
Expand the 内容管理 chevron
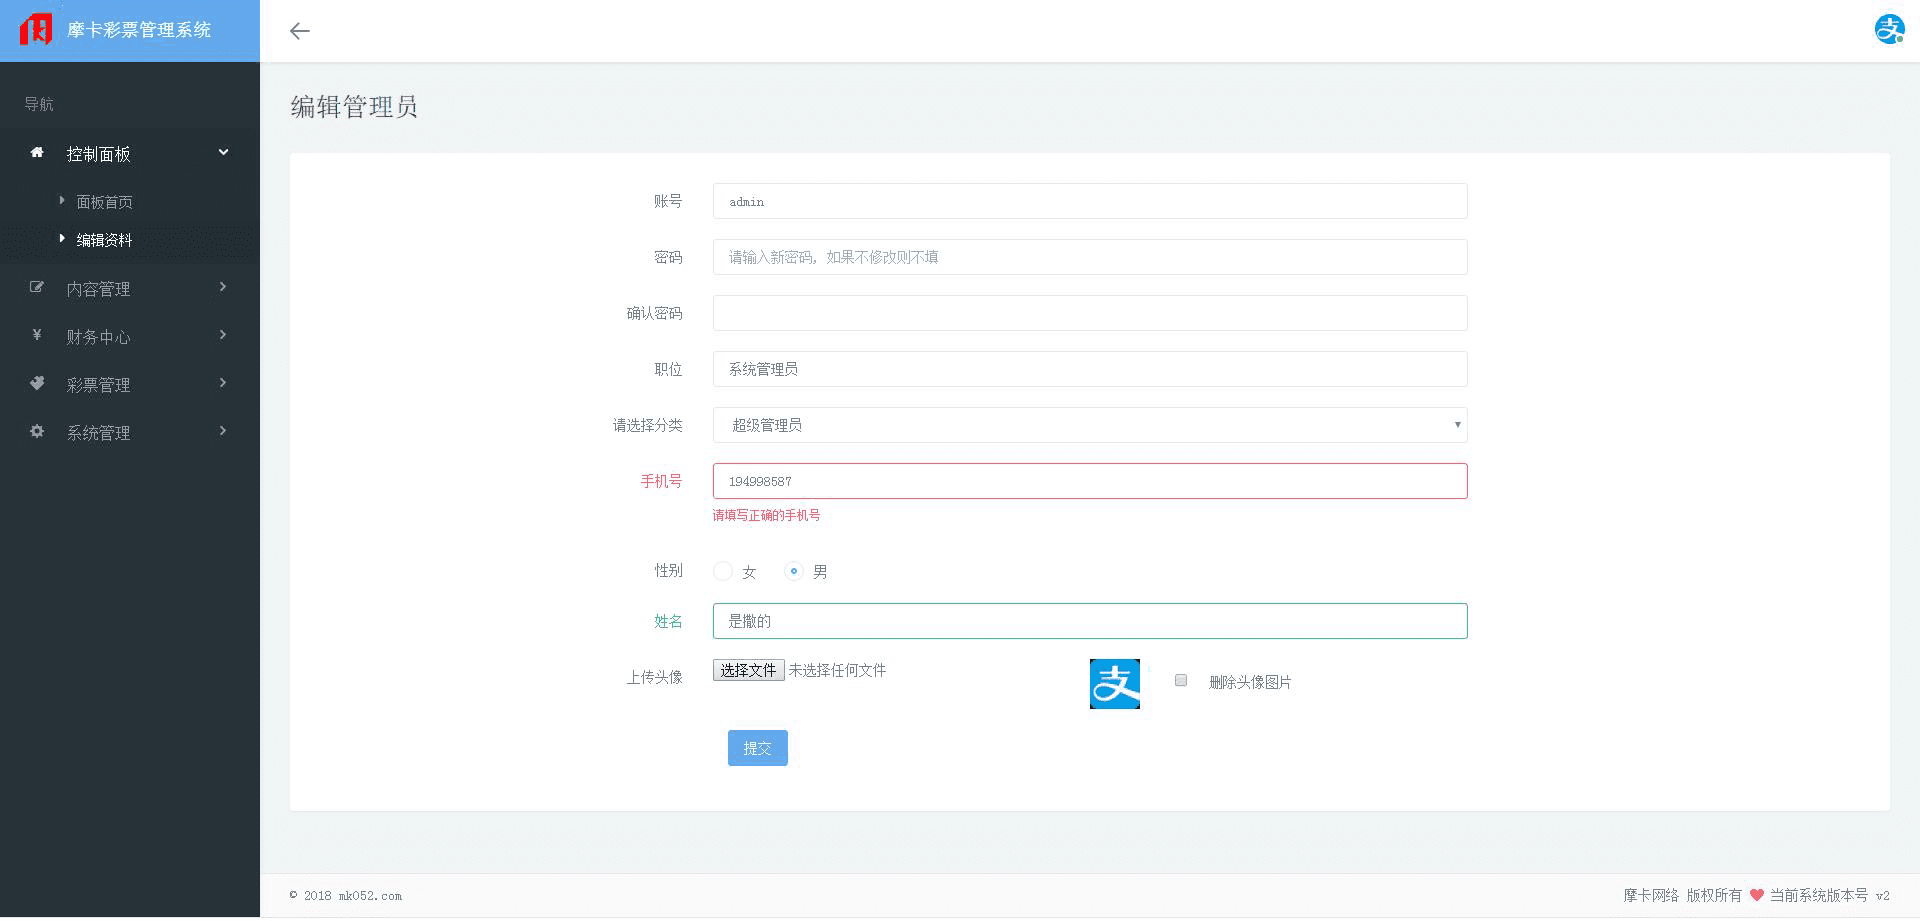coord(223,287)
